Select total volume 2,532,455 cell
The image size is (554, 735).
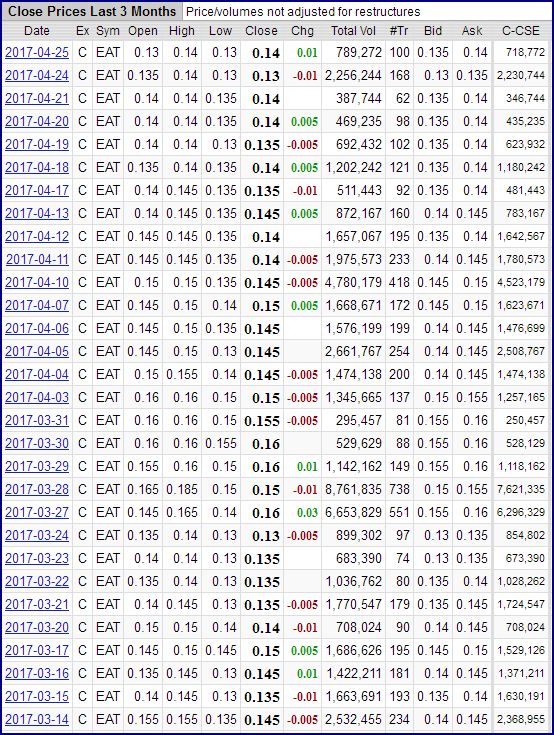click(353, 719)
